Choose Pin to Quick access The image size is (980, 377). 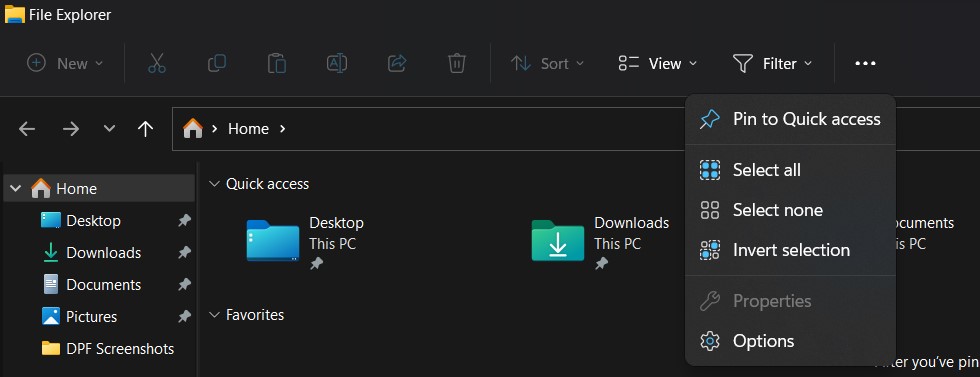[x=791, y=119]
